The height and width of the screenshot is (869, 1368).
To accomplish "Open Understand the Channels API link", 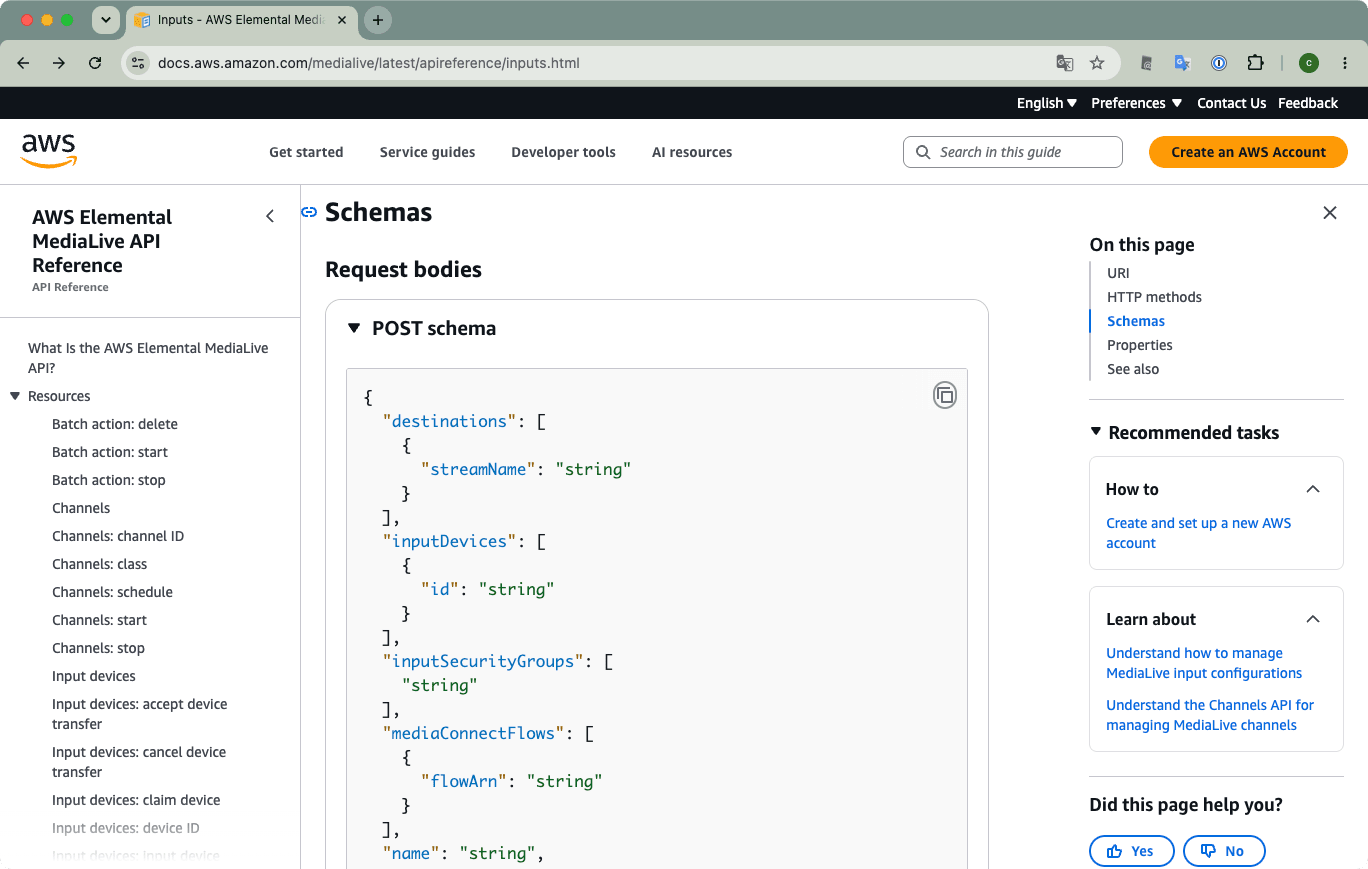I will point(1210,715).
